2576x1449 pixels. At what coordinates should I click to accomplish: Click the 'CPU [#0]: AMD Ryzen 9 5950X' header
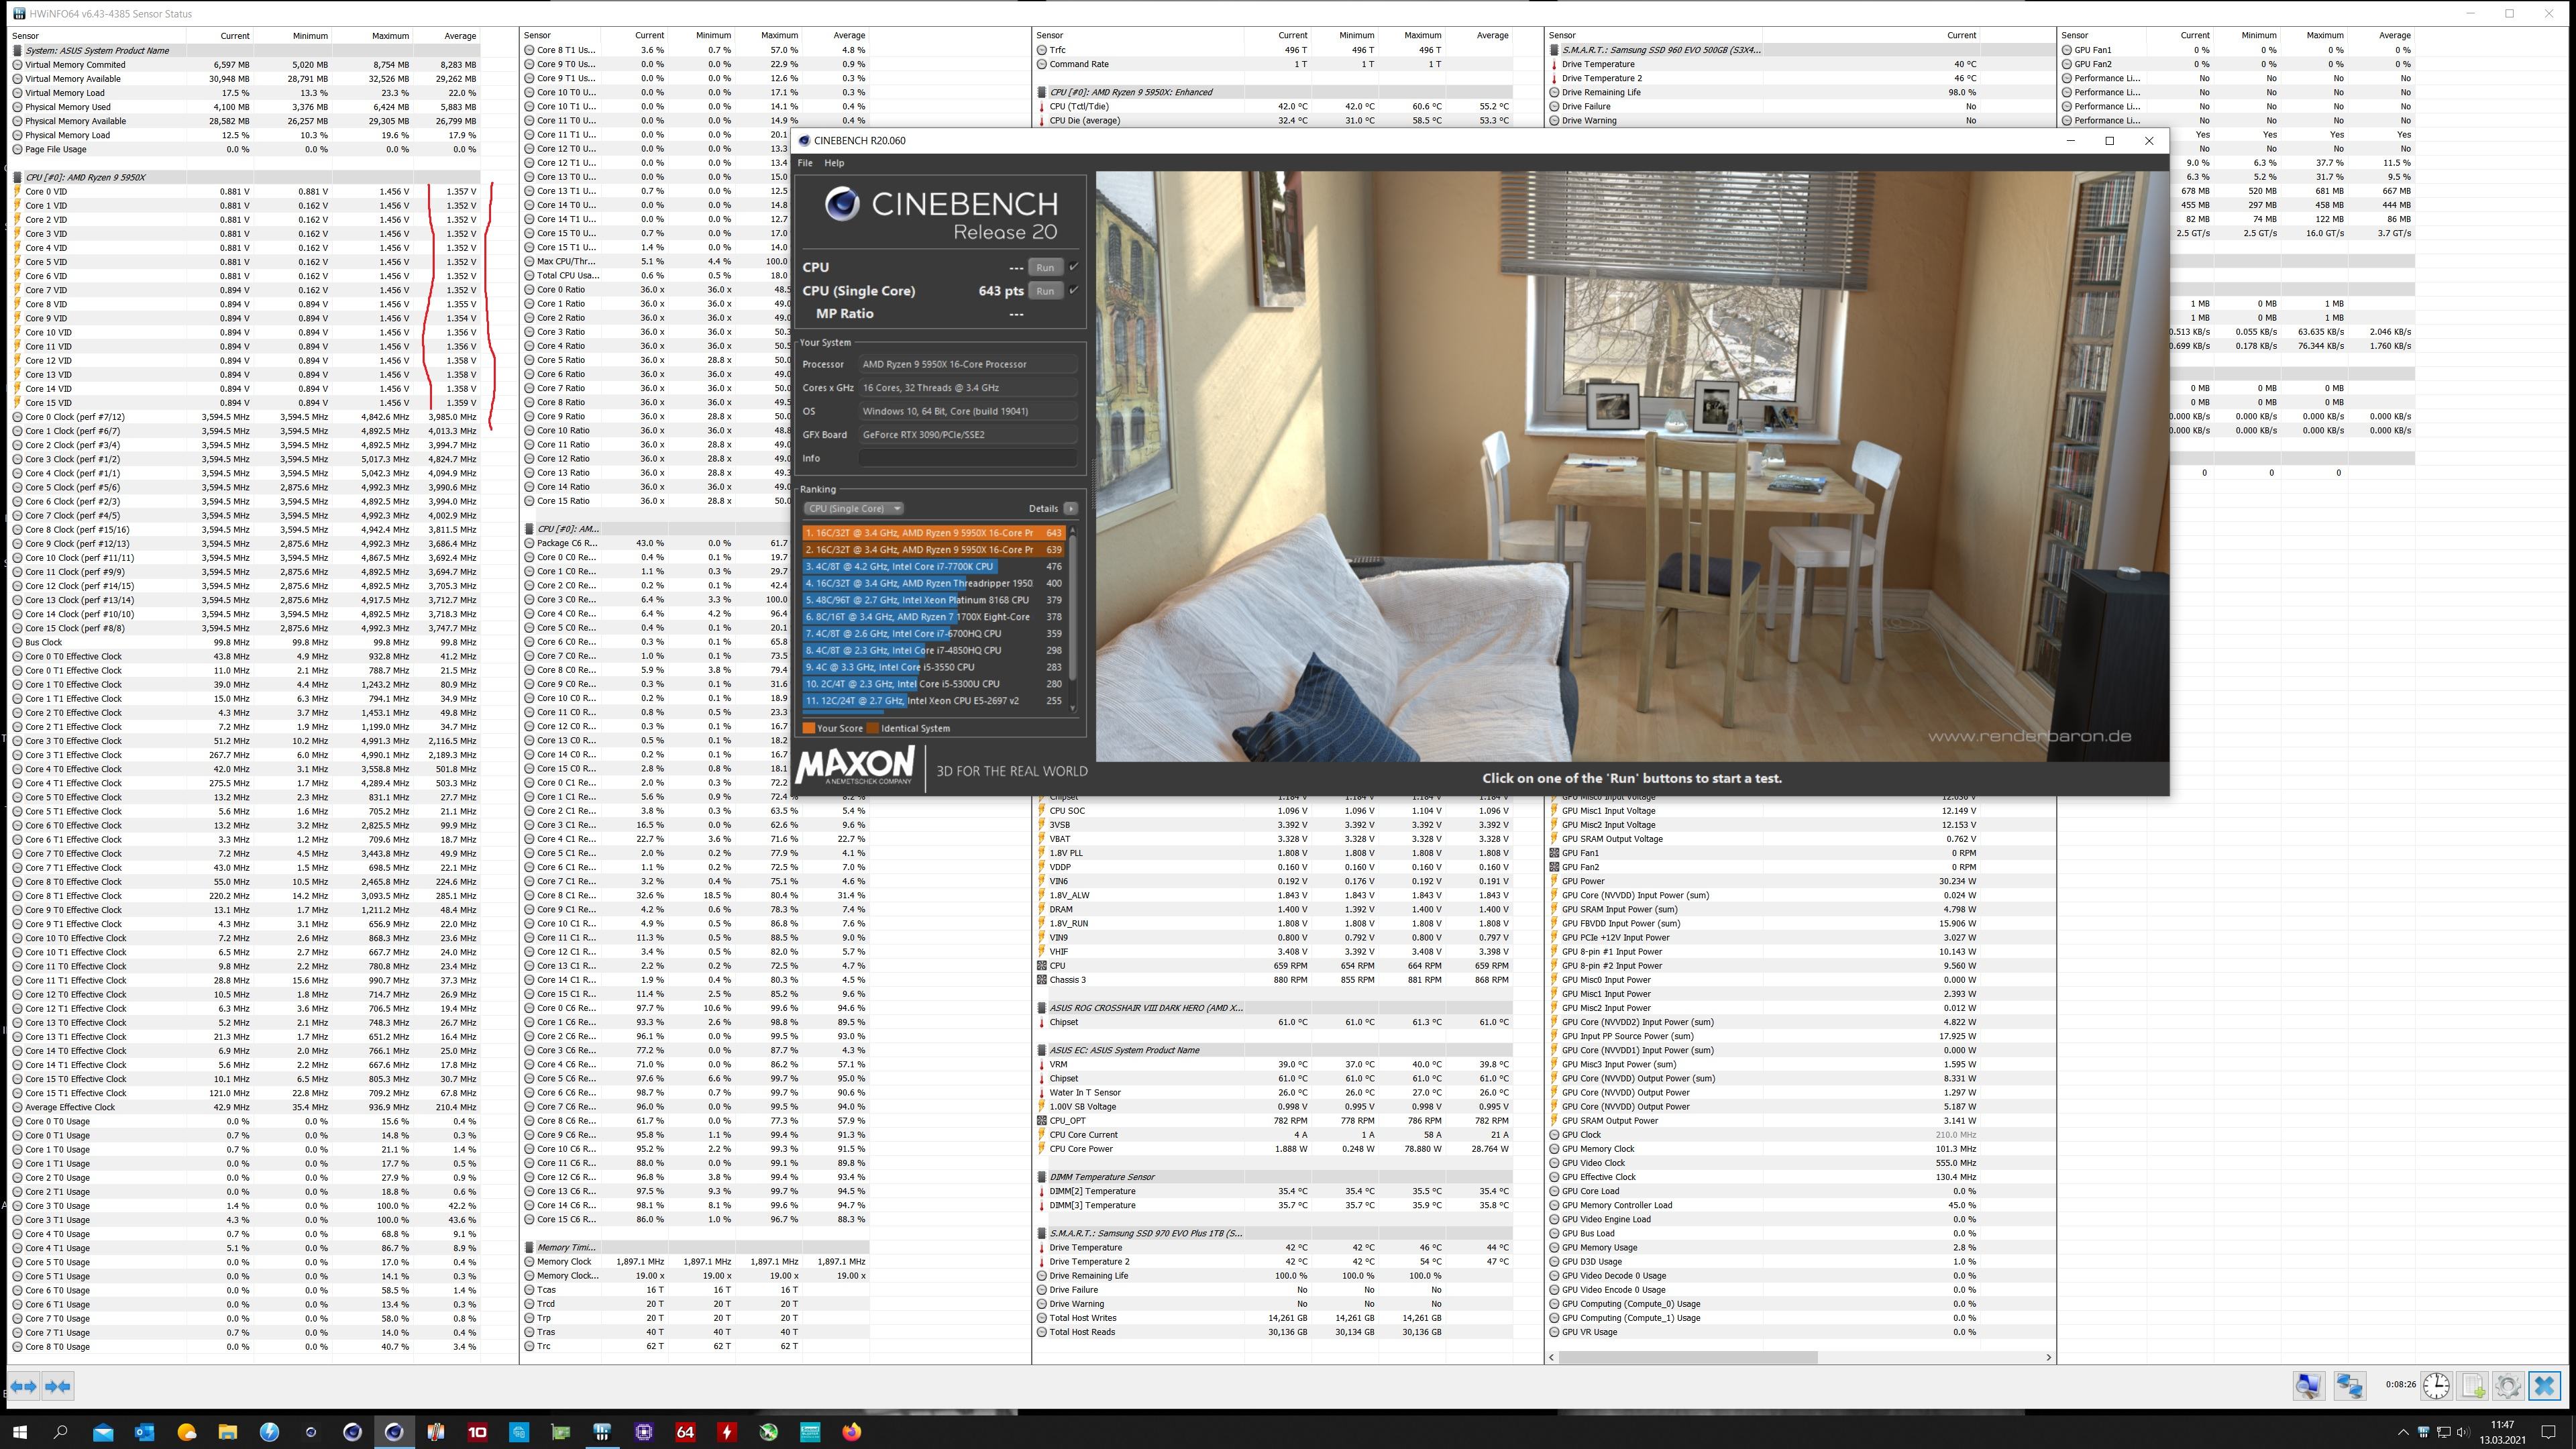click(x=245, y=177)
